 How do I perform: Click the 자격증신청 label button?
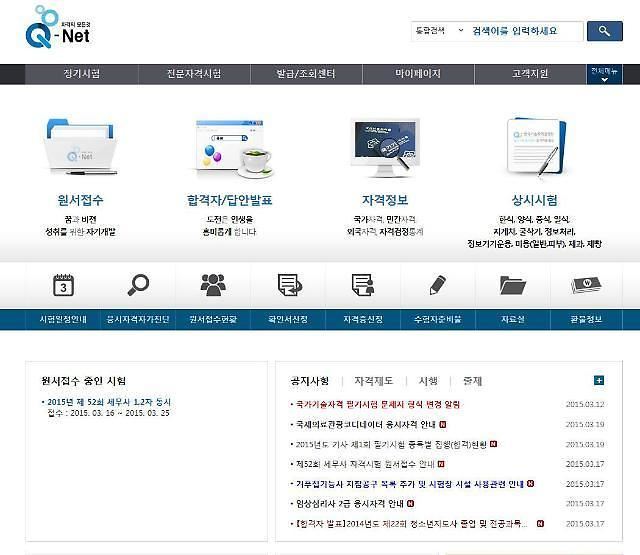click(x=363, y=320)
